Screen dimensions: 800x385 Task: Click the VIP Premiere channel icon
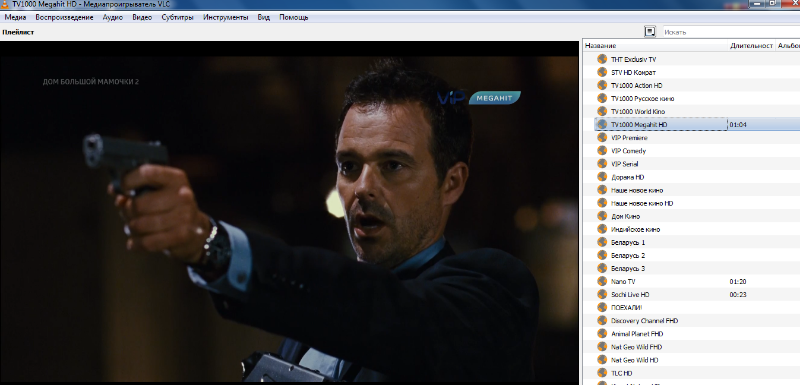(602, 138)
